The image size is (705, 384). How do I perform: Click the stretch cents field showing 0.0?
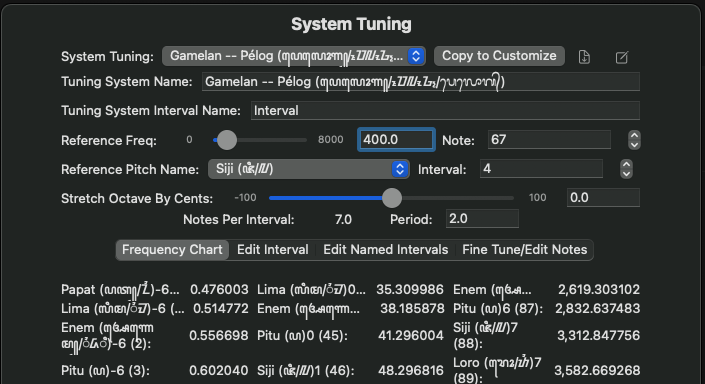click(x=603, y=198)
